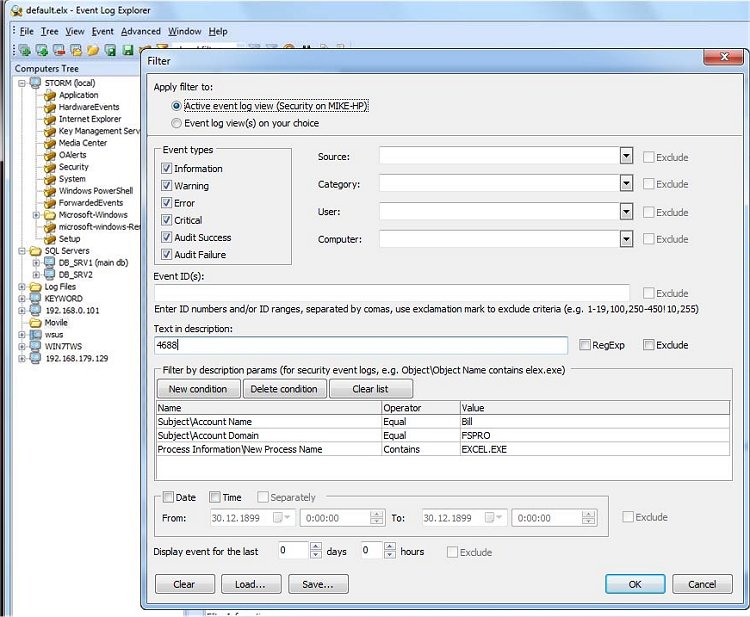
Task: Click the Log Files folder icon
Action: tap(35, 287)
